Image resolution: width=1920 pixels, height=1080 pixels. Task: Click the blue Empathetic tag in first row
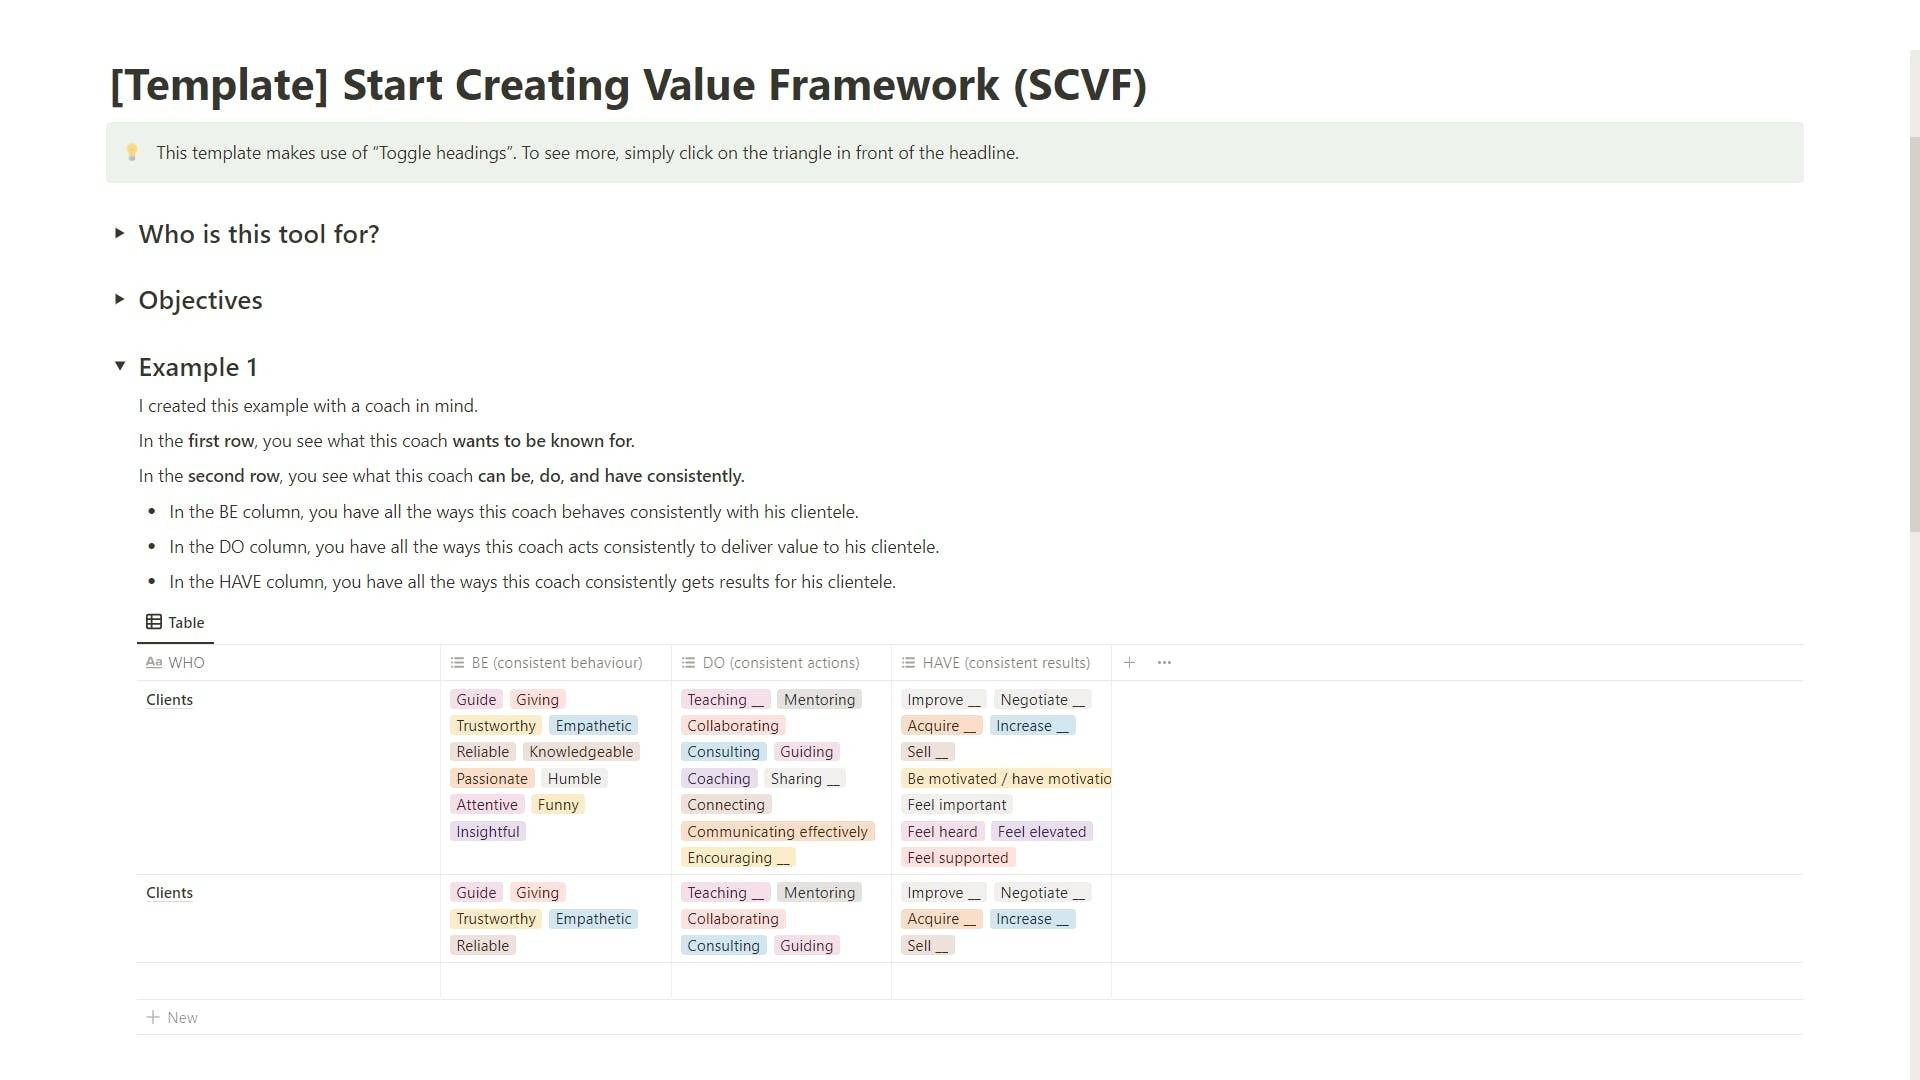point(593,726)
